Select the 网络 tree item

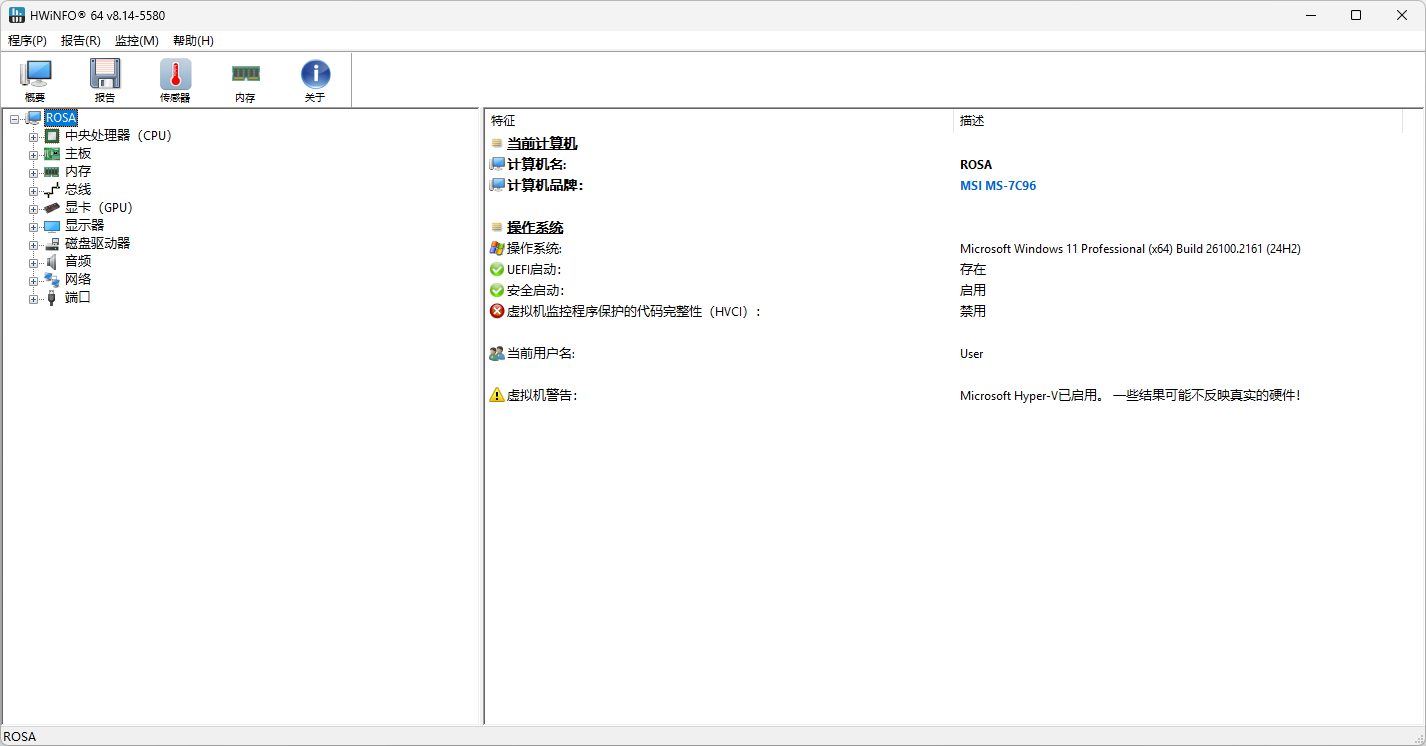click(78, 279)
